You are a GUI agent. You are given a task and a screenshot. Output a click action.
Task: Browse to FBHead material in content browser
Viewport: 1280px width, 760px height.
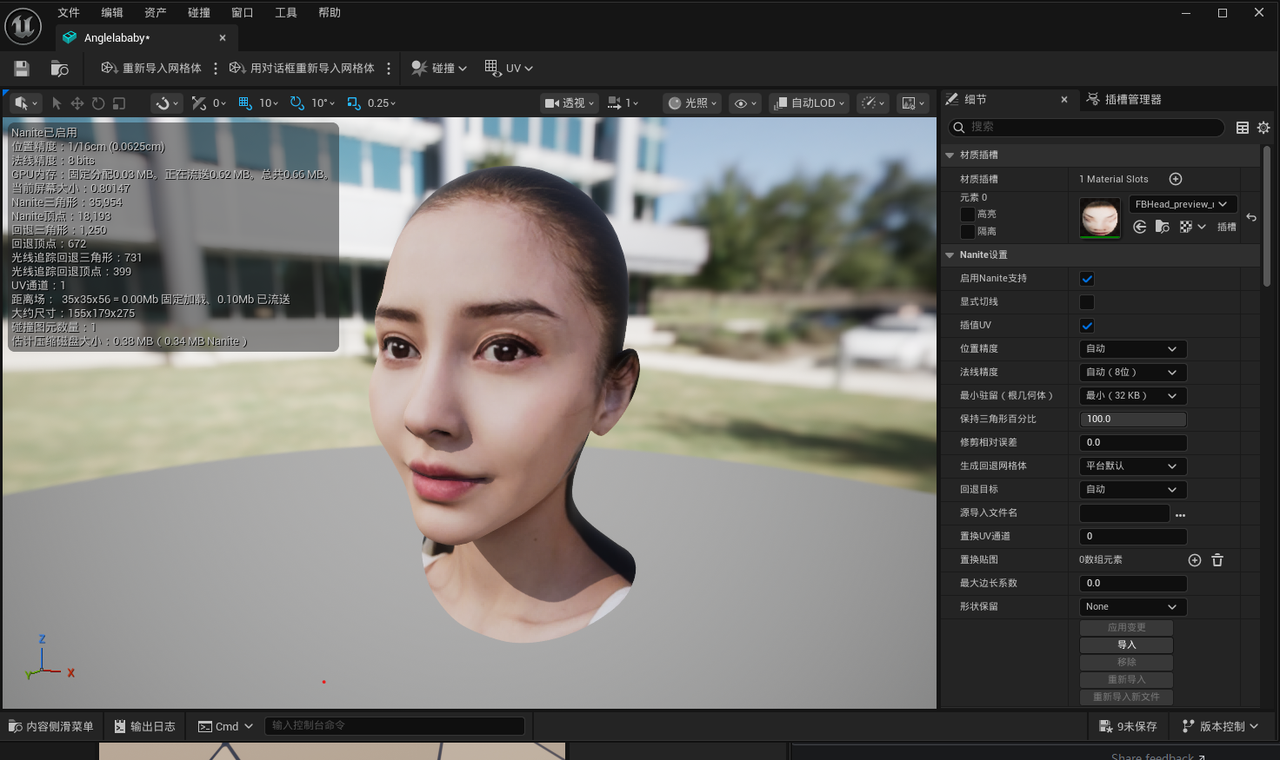[1162, 227]
